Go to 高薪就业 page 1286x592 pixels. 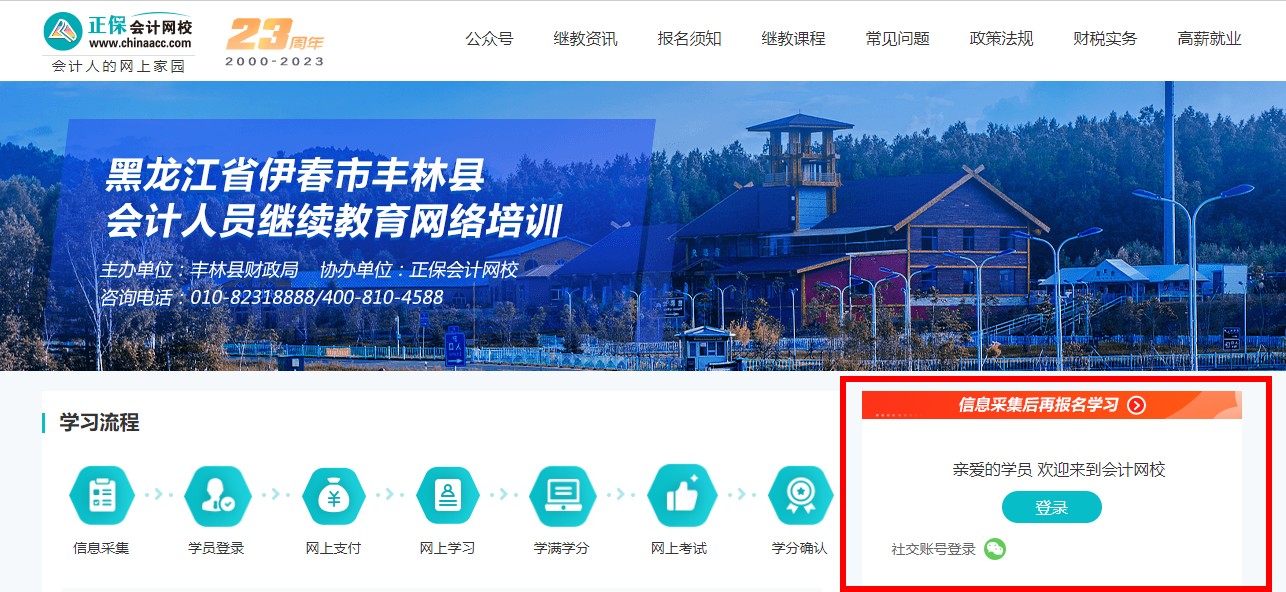tap(1209, 39)
